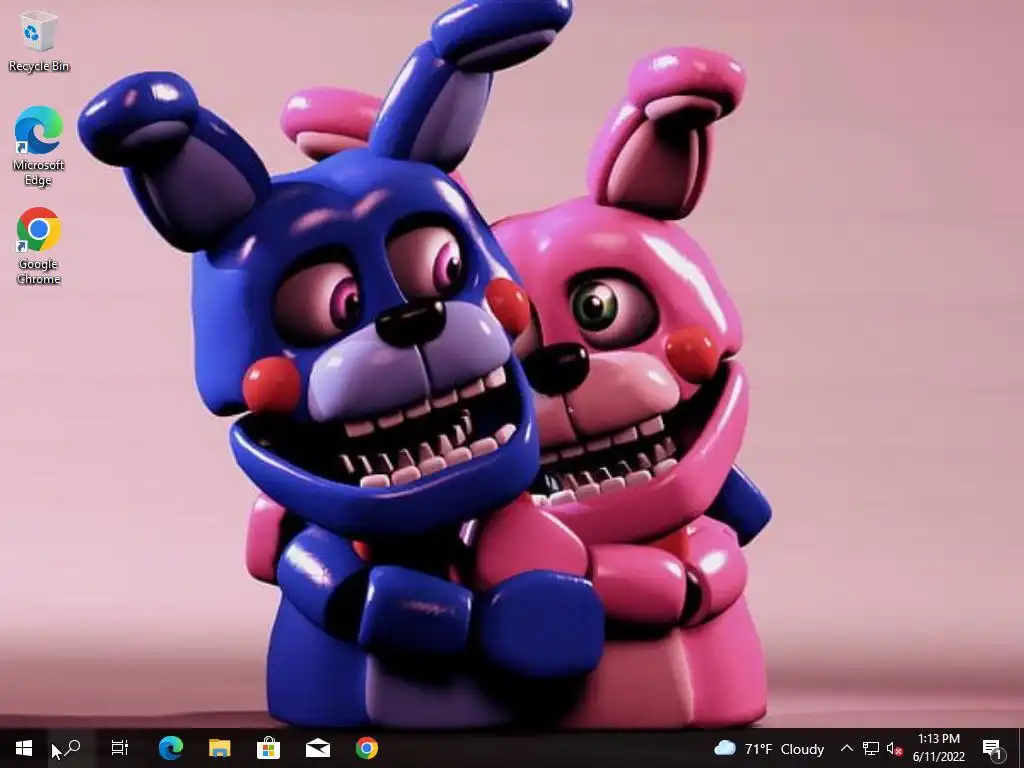Open the 1:13 PM clock calendar
The image size is (1024, 768).
(939, 748)
